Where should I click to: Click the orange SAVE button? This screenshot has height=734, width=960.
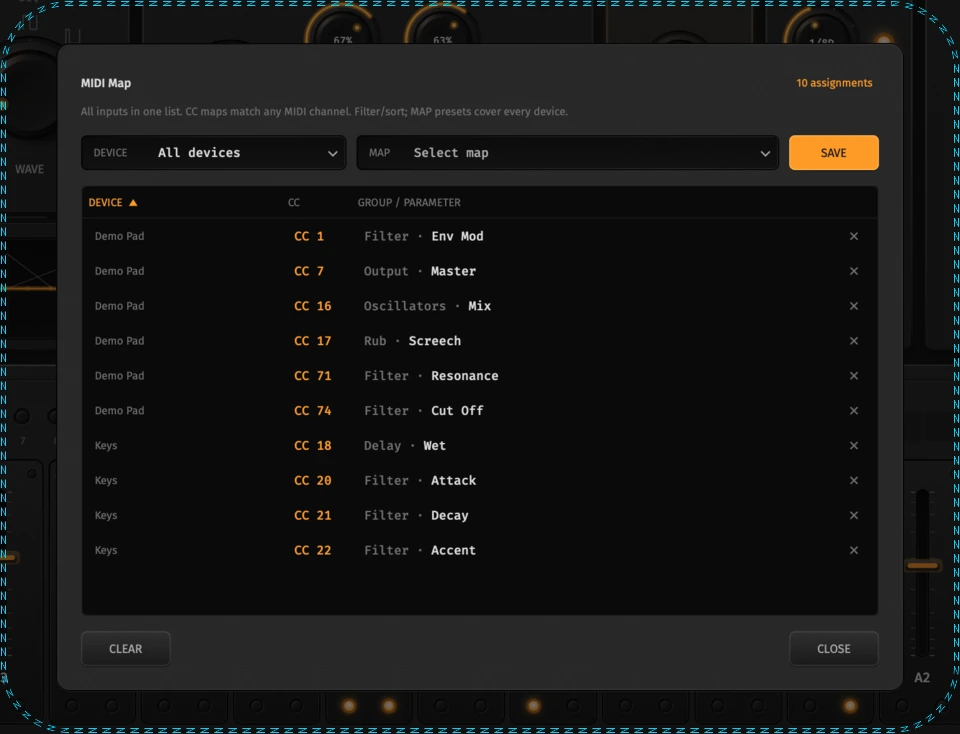(833, 153)
